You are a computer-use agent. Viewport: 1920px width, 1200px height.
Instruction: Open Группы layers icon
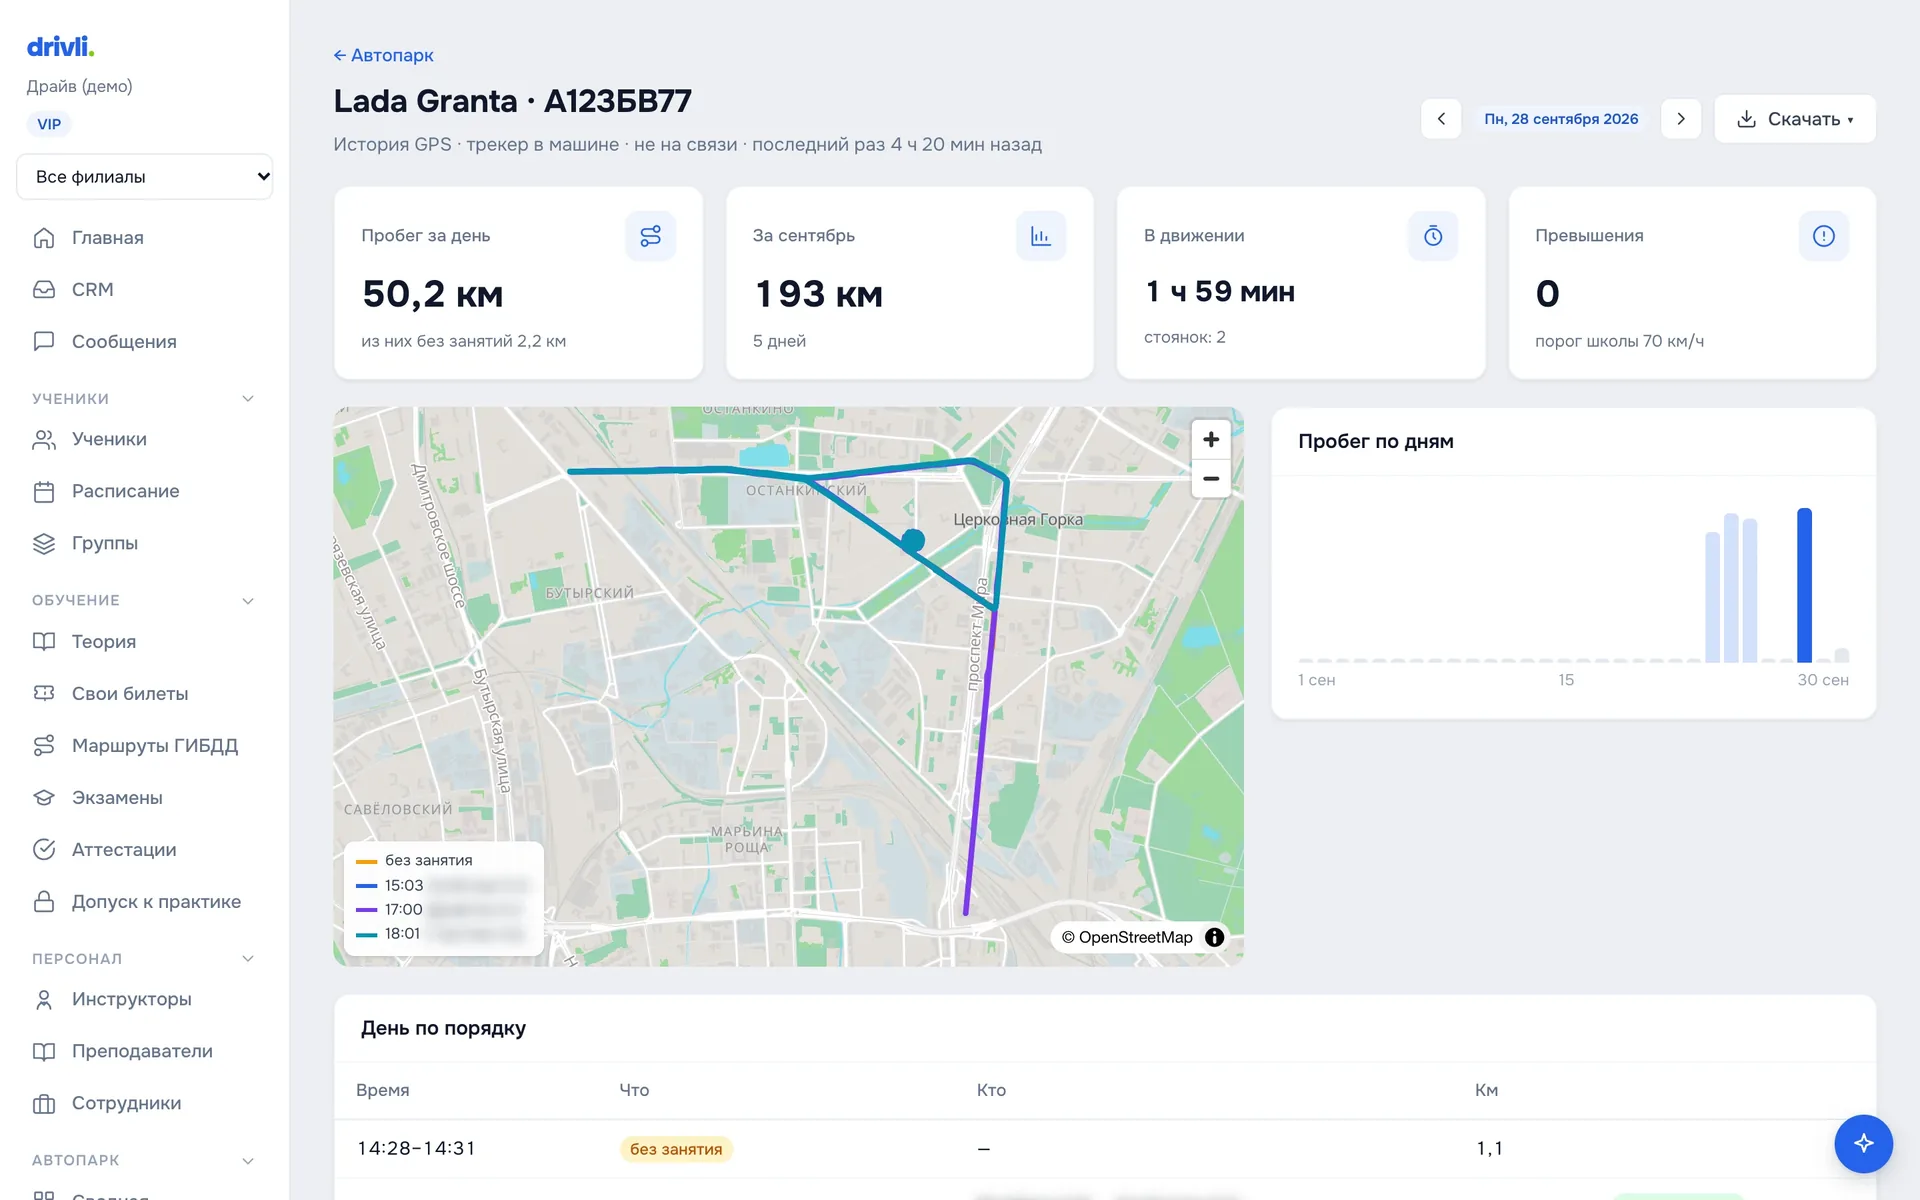tap(44, 544)
